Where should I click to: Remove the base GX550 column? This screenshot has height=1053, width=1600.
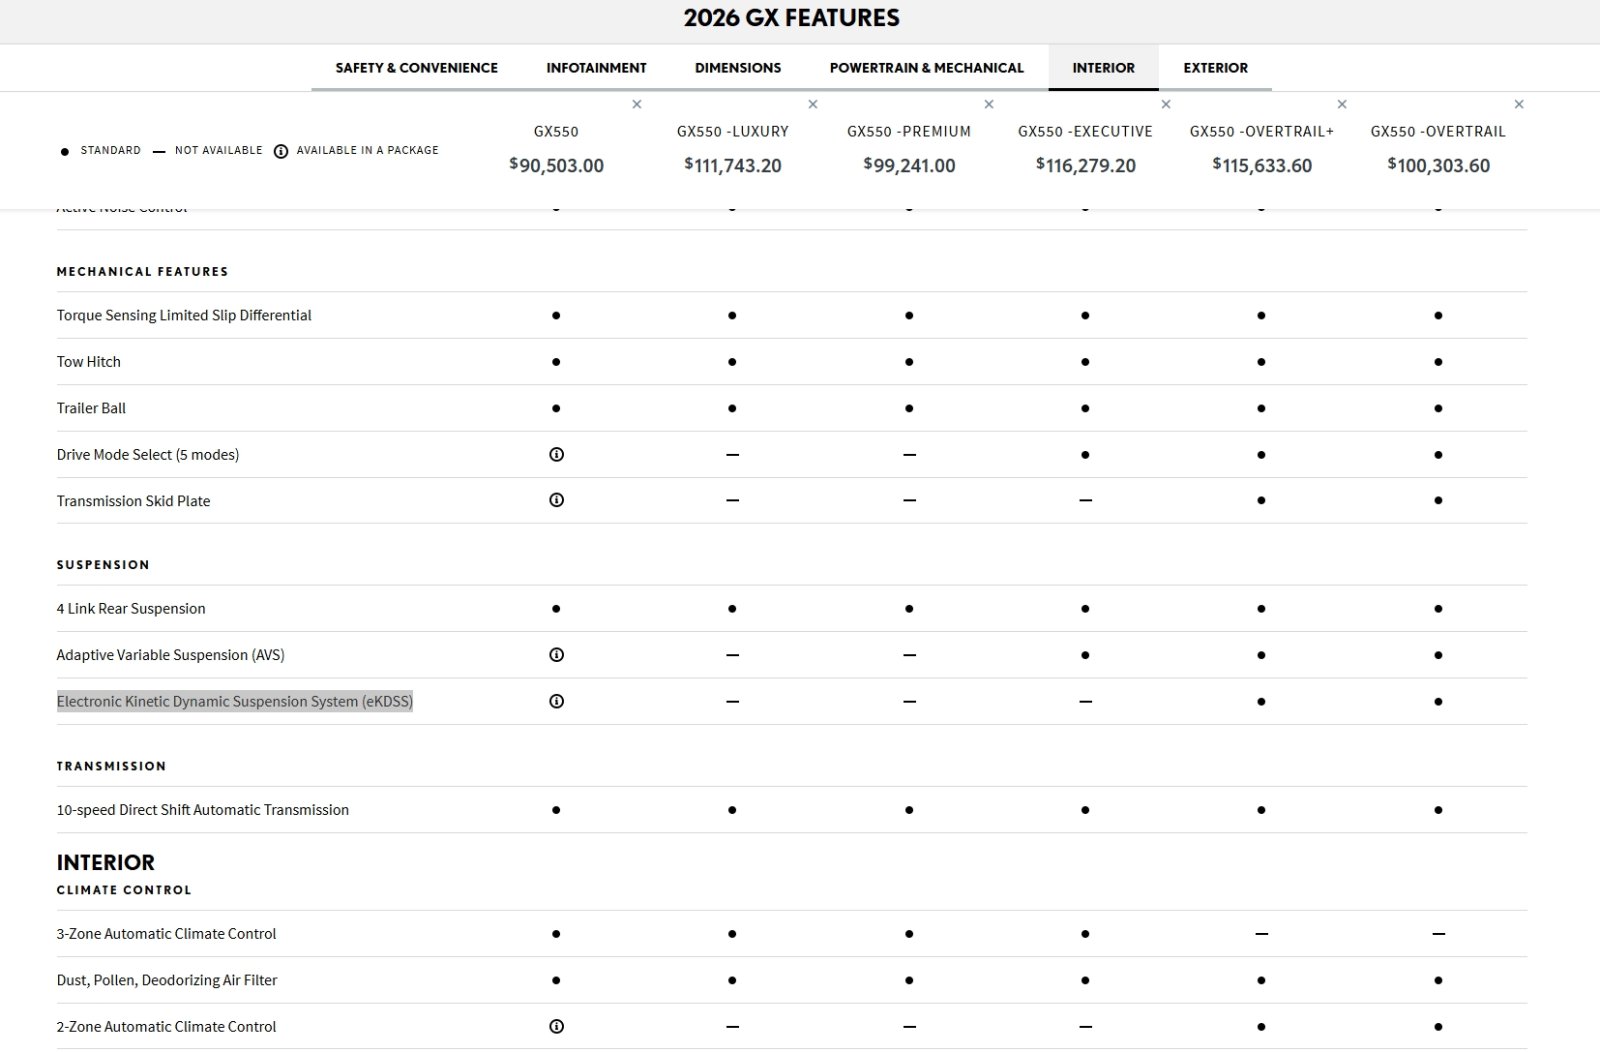coord(637,104)
